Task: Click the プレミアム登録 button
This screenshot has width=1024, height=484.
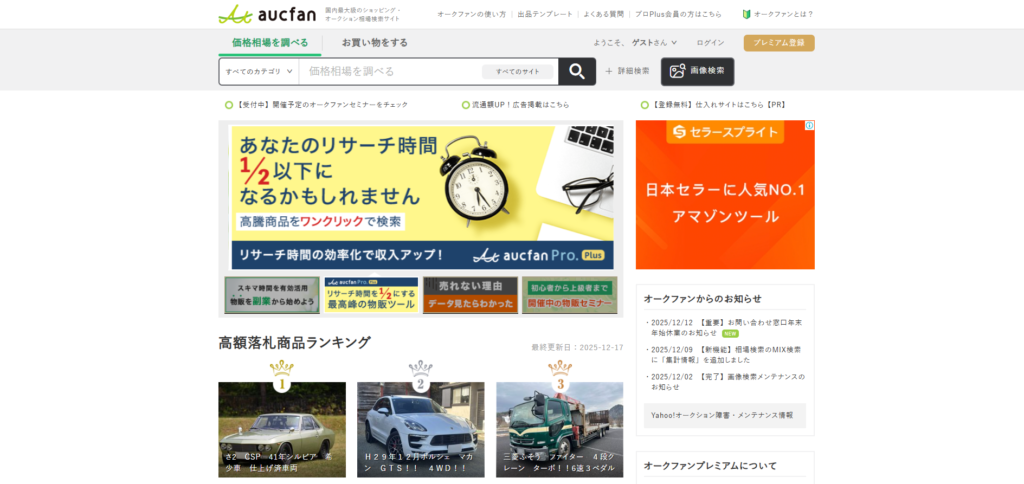Action: (778, 43)
